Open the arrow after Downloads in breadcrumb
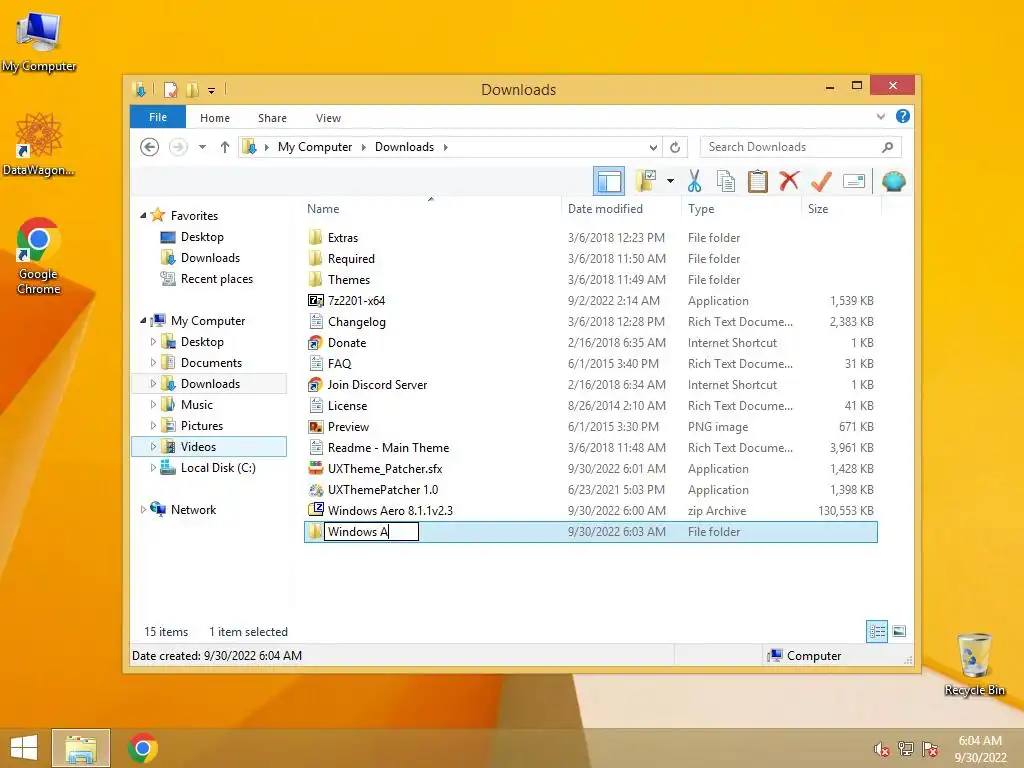Viewport: 1024px width, 768px height. (445, 147)
